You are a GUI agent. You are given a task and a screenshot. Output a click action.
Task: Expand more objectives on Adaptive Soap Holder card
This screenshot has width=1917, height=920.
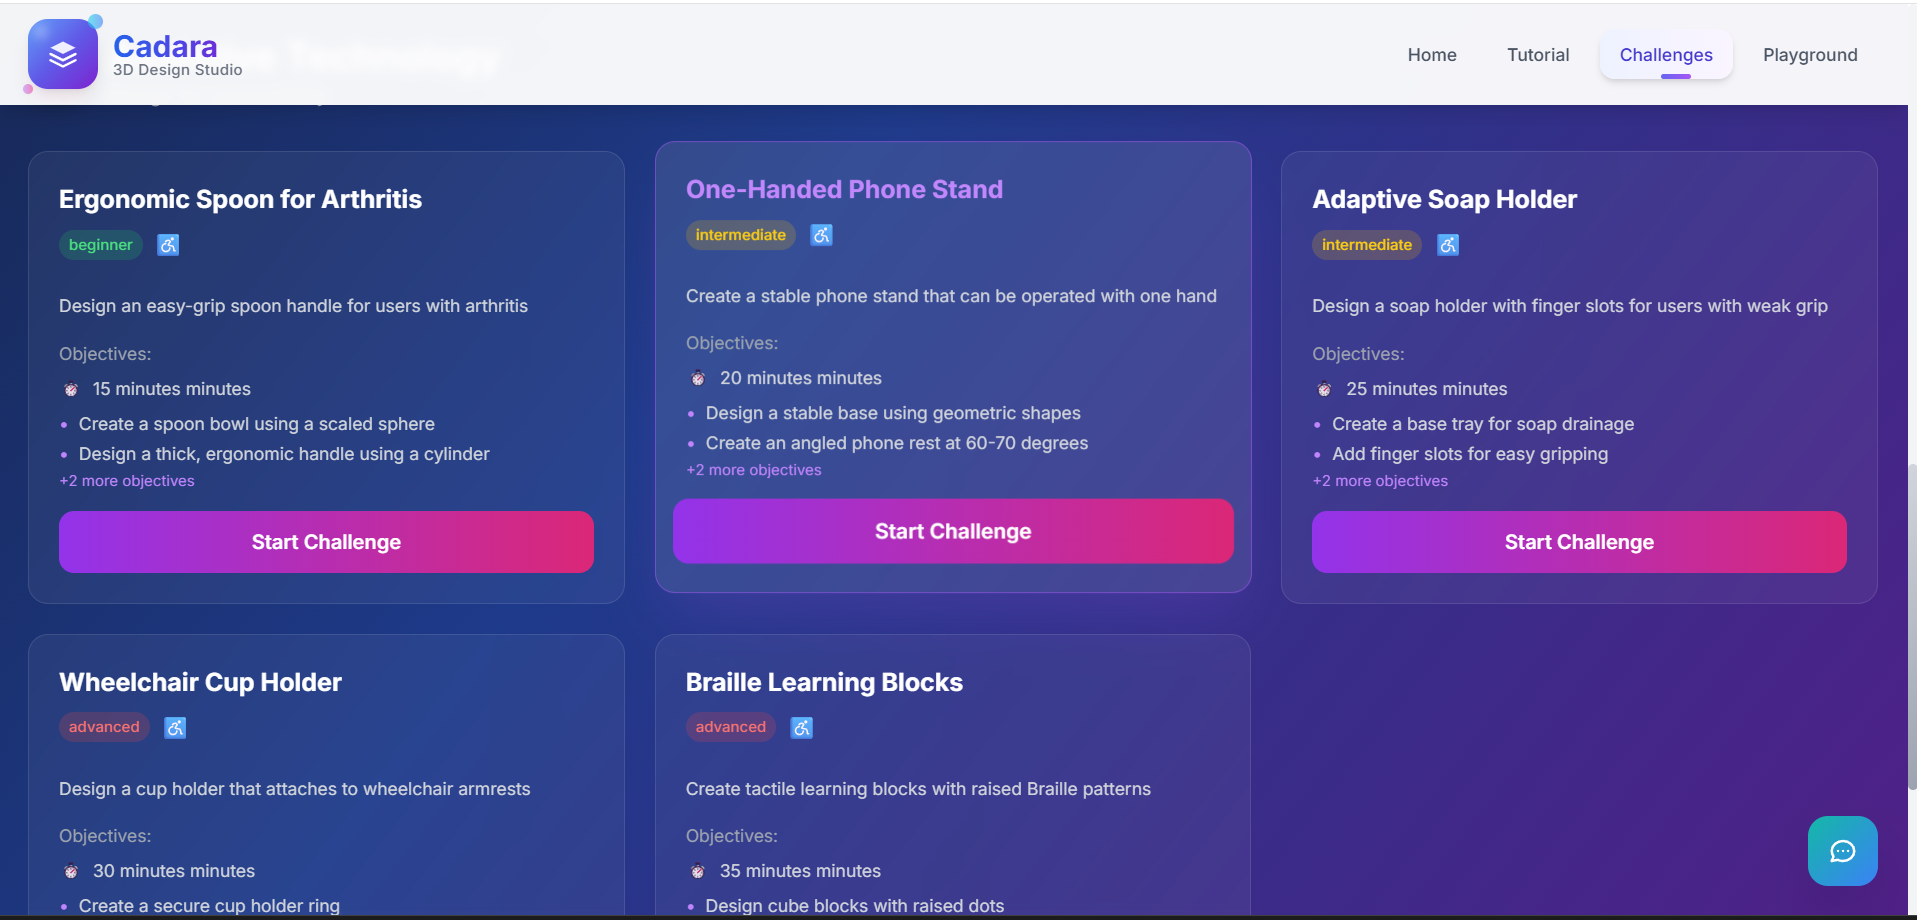coord(1379,481)
